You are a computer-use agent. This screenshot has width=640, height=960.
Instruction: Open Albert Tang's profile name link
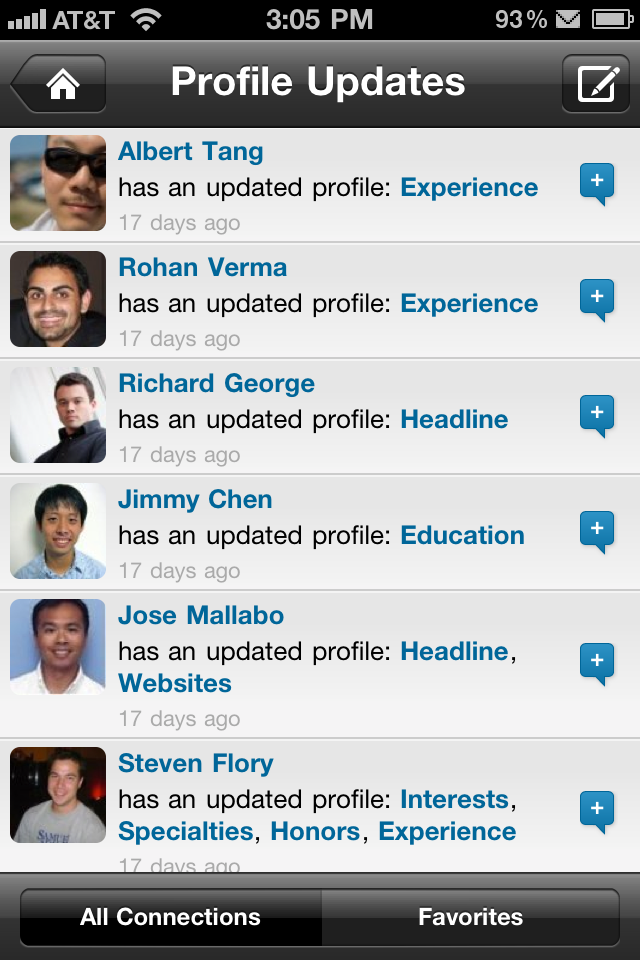coord(191,152)
